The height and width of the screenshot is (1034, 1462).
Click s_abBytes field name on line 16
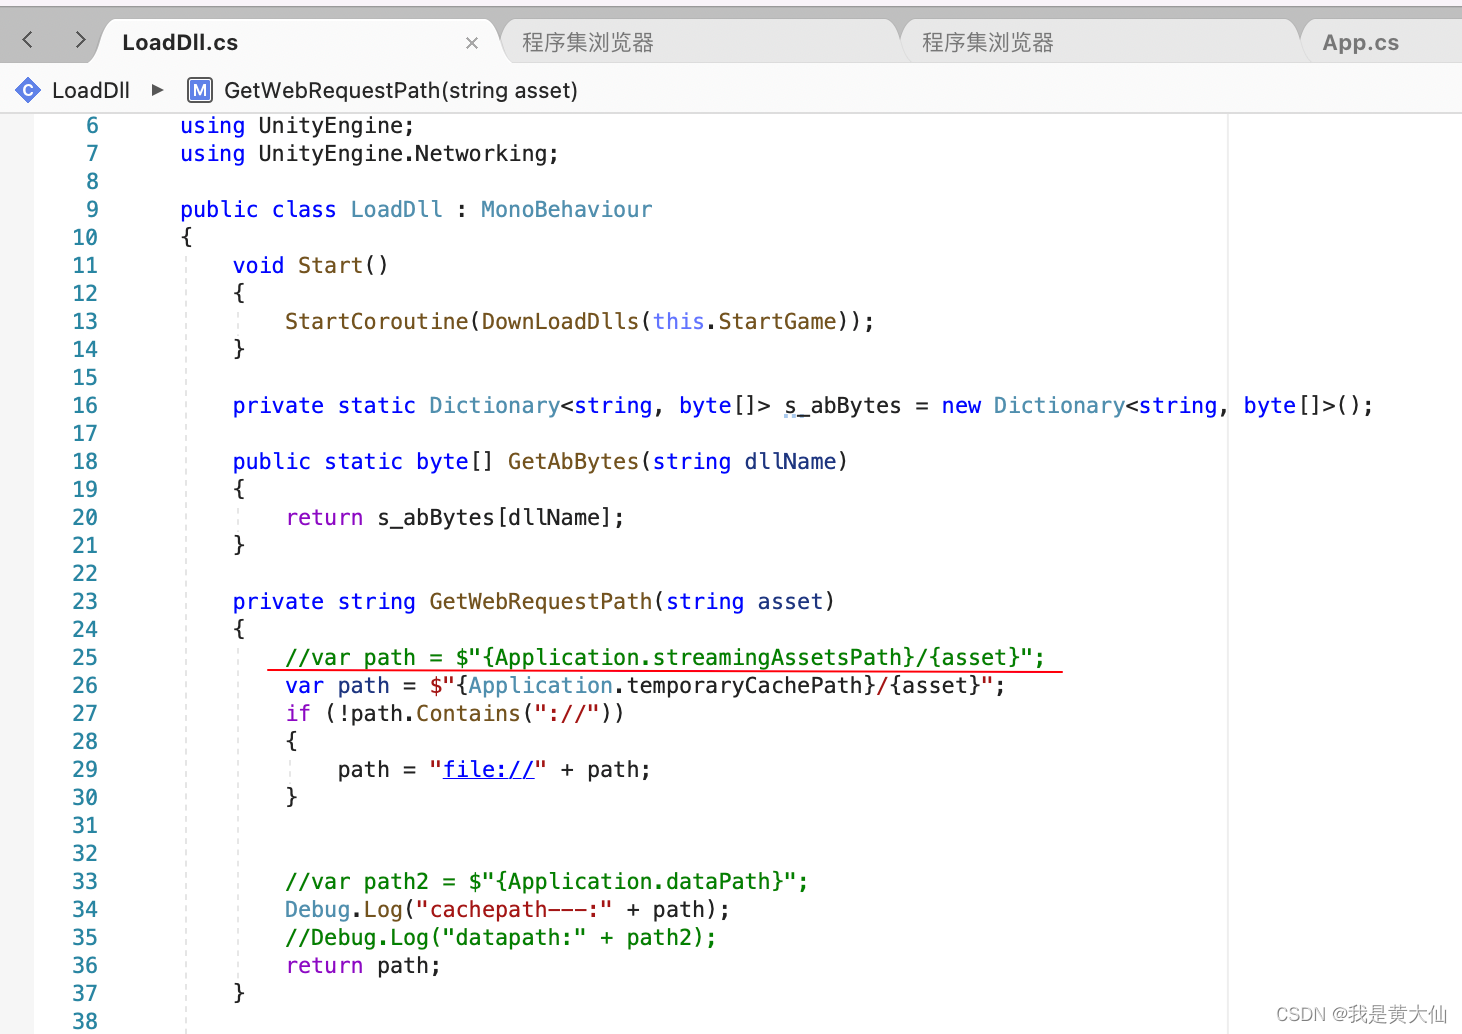point(842,405)
